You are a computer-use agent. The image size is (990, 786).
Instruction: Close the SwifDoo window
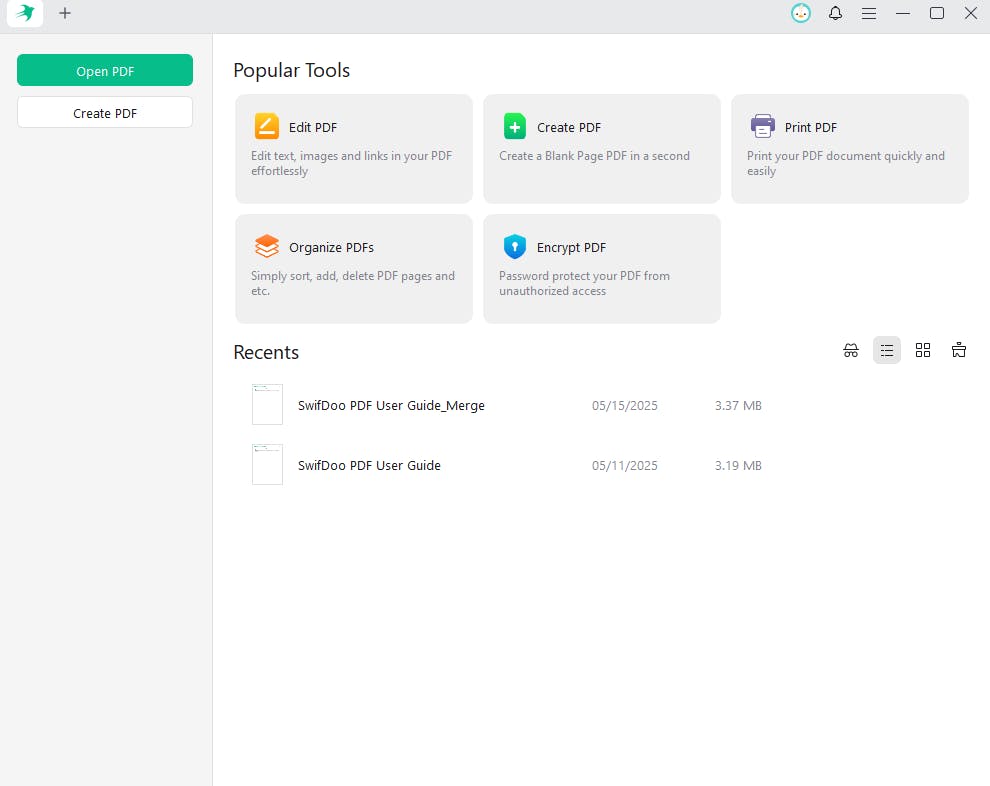[x=971, y=13]
